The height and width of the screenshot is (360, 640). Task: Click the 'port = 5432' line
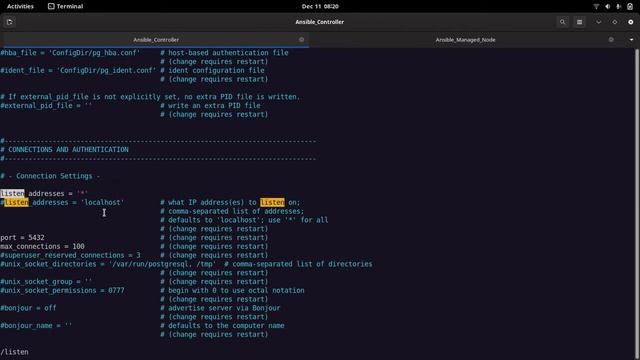(x=22, y=238)
